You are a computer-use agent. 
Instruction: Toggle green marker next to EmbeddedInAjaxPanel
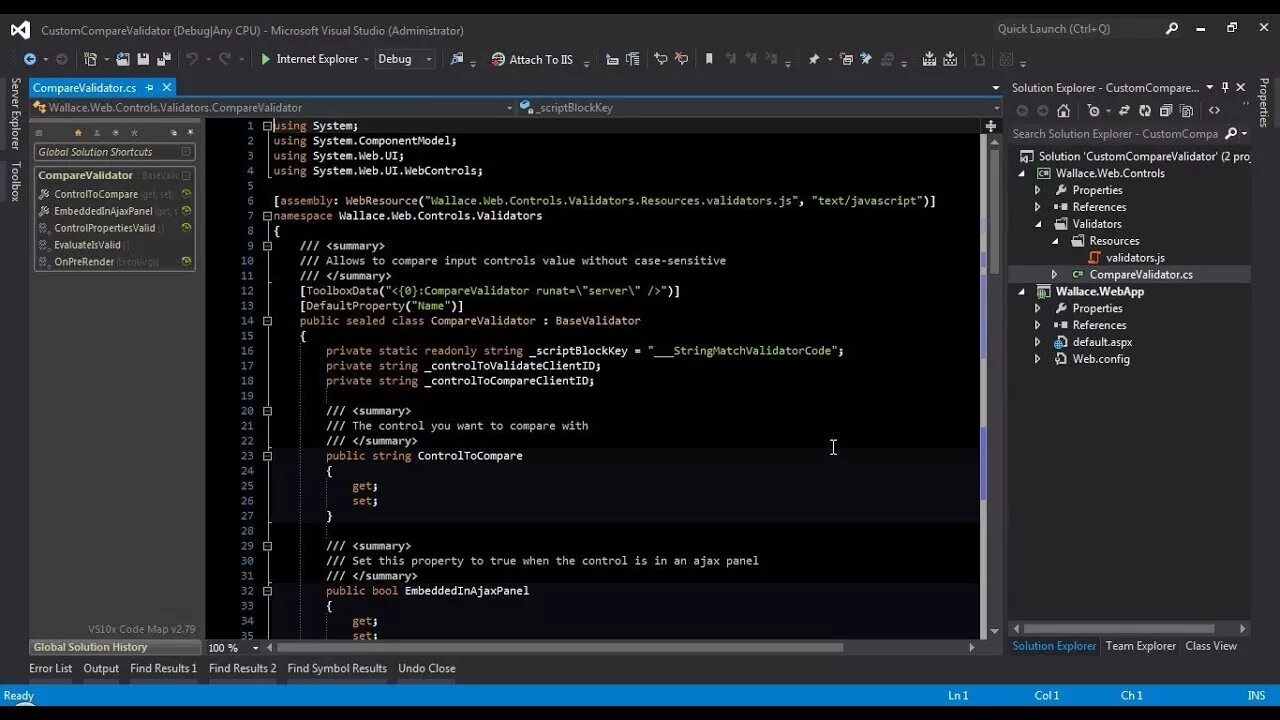tap(186, 211)
